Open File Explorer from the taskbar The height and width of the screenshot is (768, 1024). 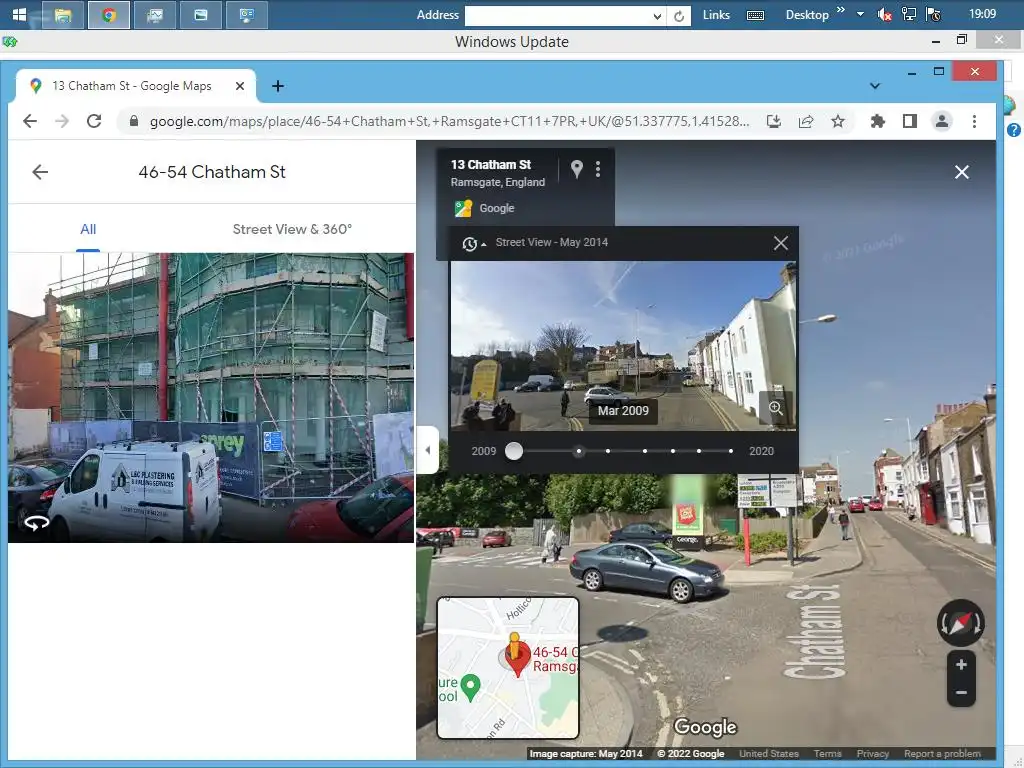coord(63,14)
